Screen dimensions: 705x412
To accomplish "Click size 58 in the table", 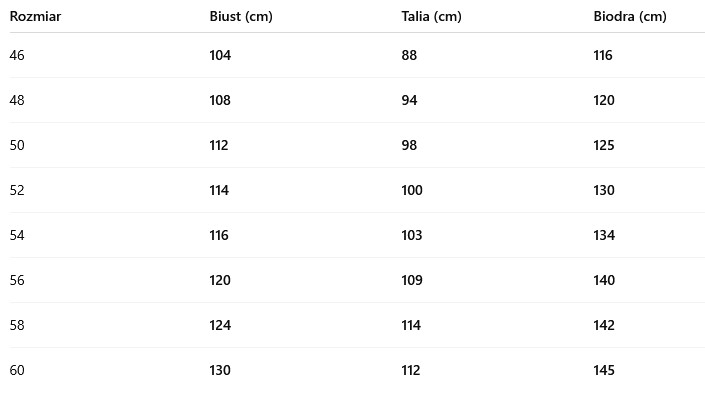I will (17, 326).
